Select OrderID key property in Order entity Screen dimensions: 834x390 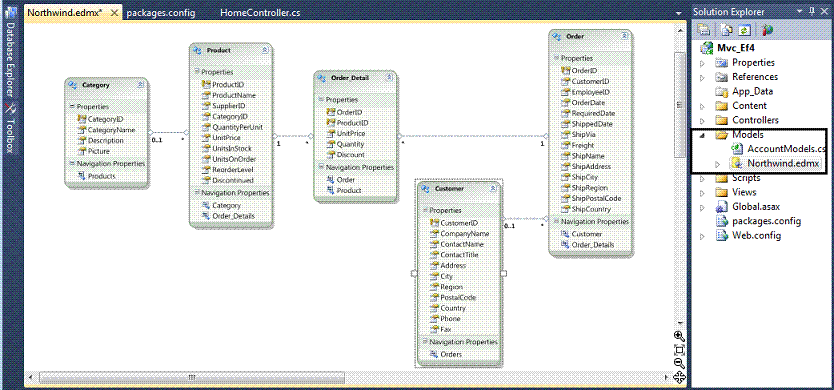click(584, 71)
